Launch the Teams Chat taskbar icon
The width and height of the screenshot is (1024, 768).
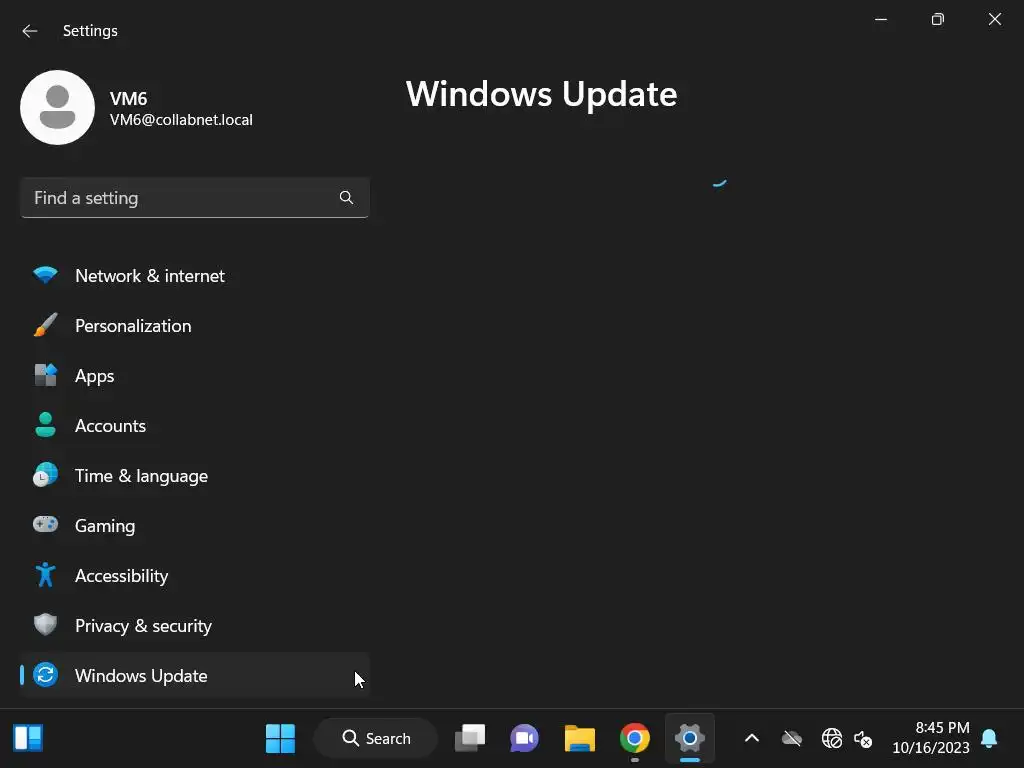(524, 738)
